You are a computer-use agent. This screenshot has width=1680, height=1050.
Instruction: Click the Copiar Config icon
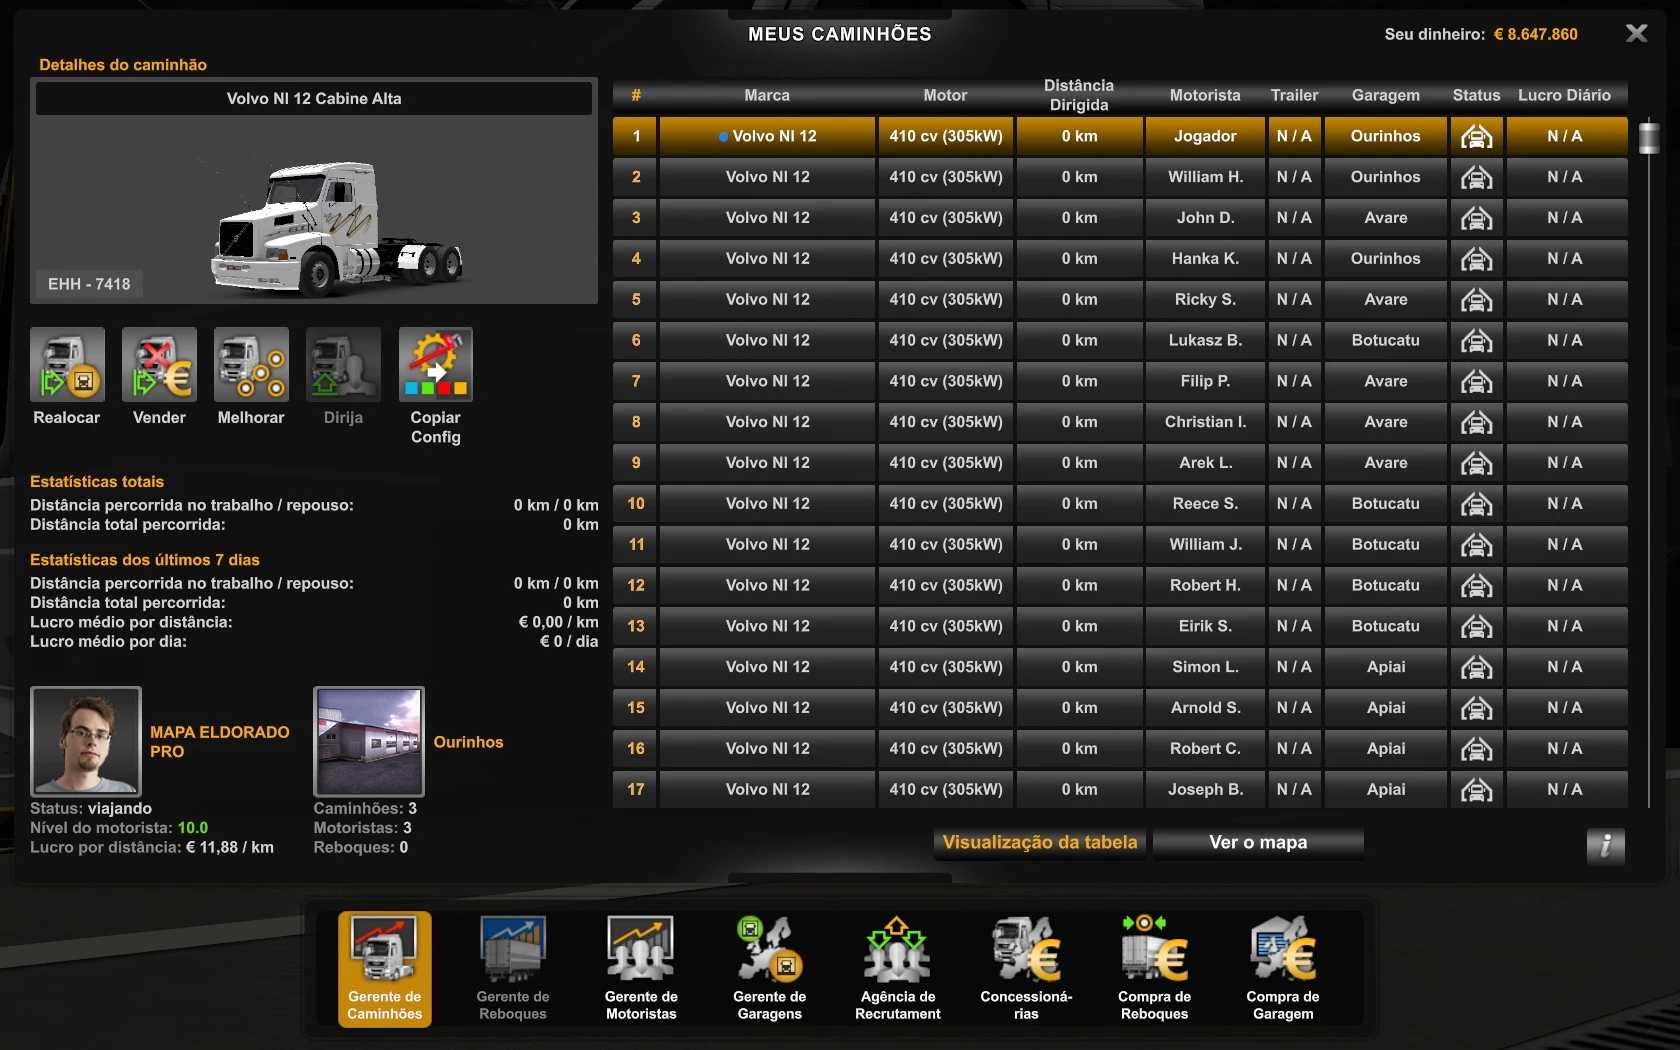(435, 365)
